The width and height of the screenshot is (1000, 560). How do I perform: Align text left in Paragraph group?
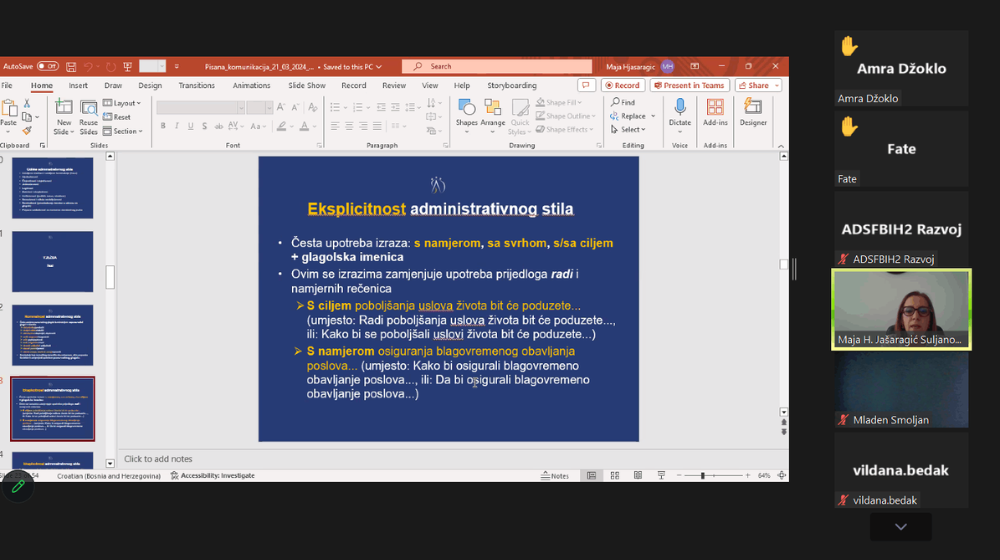pos(335,126)
